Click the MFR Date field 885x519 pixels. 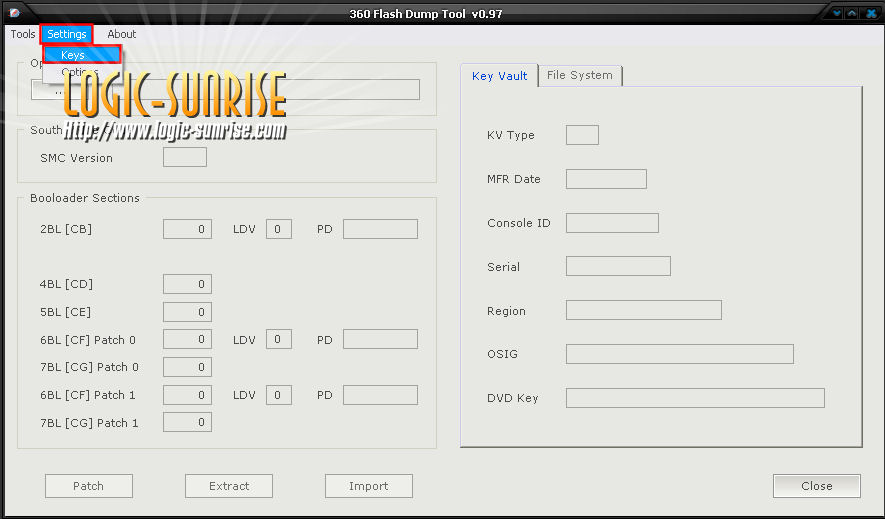[606, 179]
